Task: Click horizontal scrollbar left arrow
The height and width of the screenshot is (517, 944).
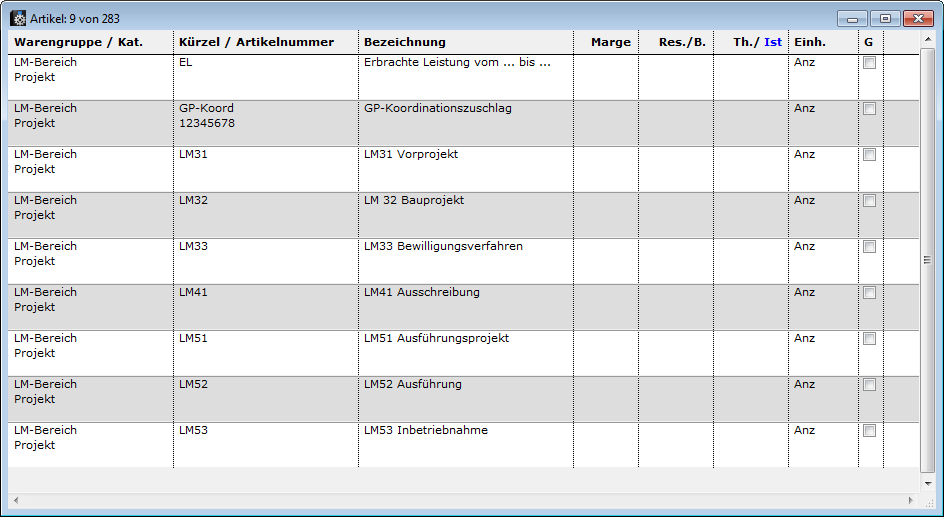Action: pos(16,500)
